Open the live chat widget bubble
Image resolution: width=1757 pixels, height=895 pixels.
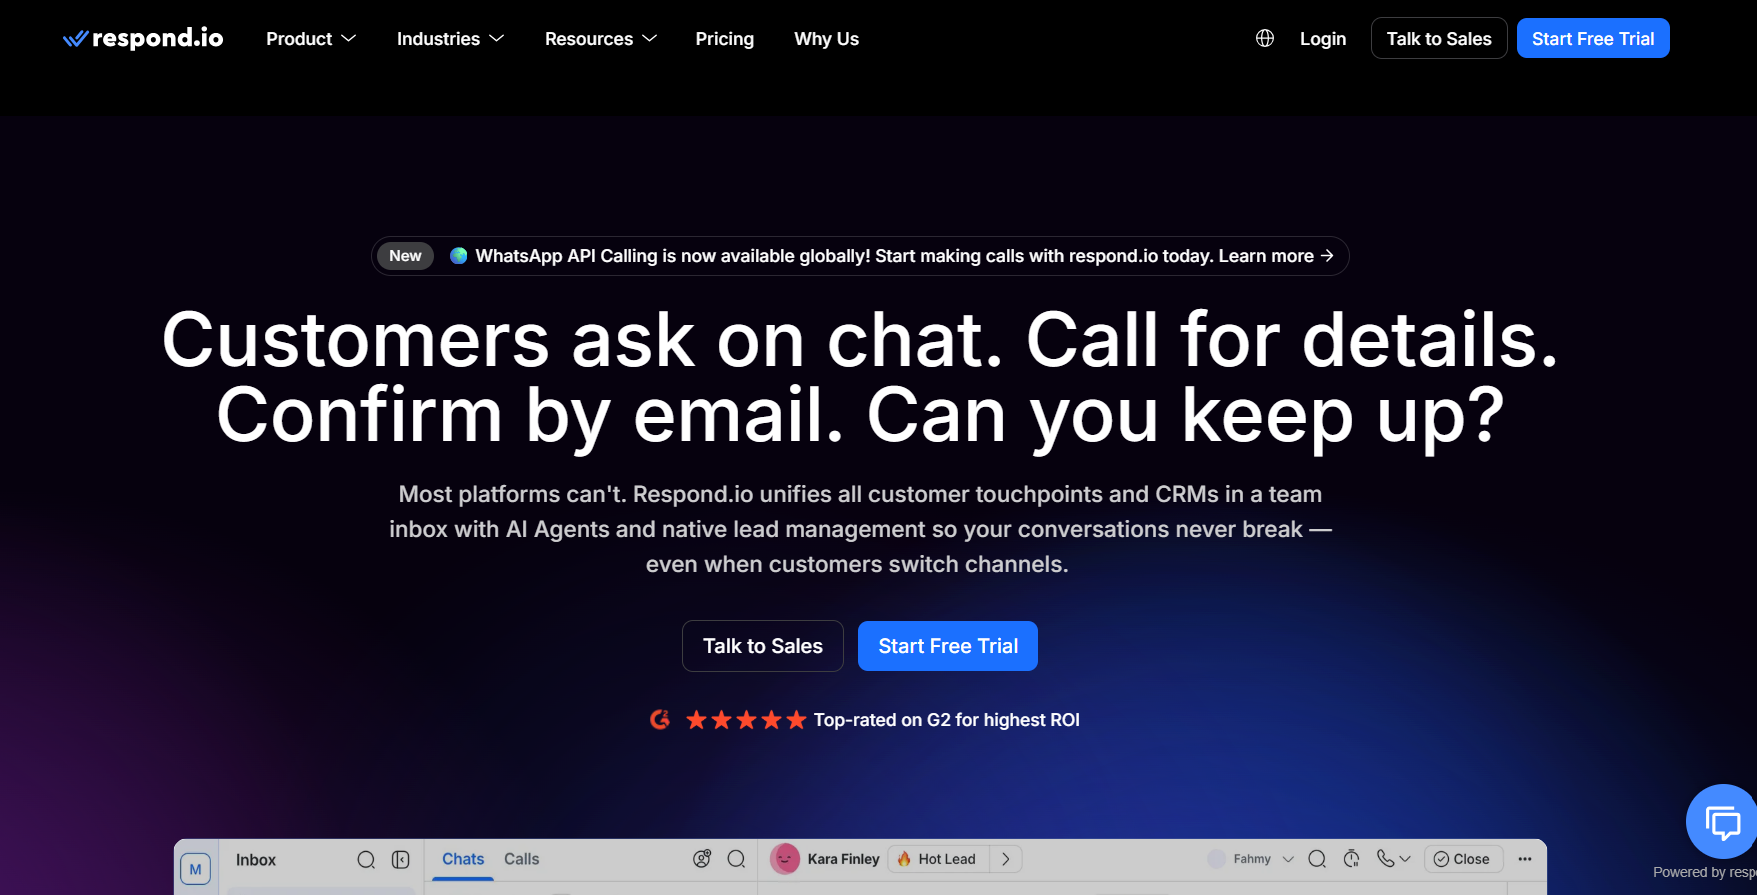[1722, 822]
